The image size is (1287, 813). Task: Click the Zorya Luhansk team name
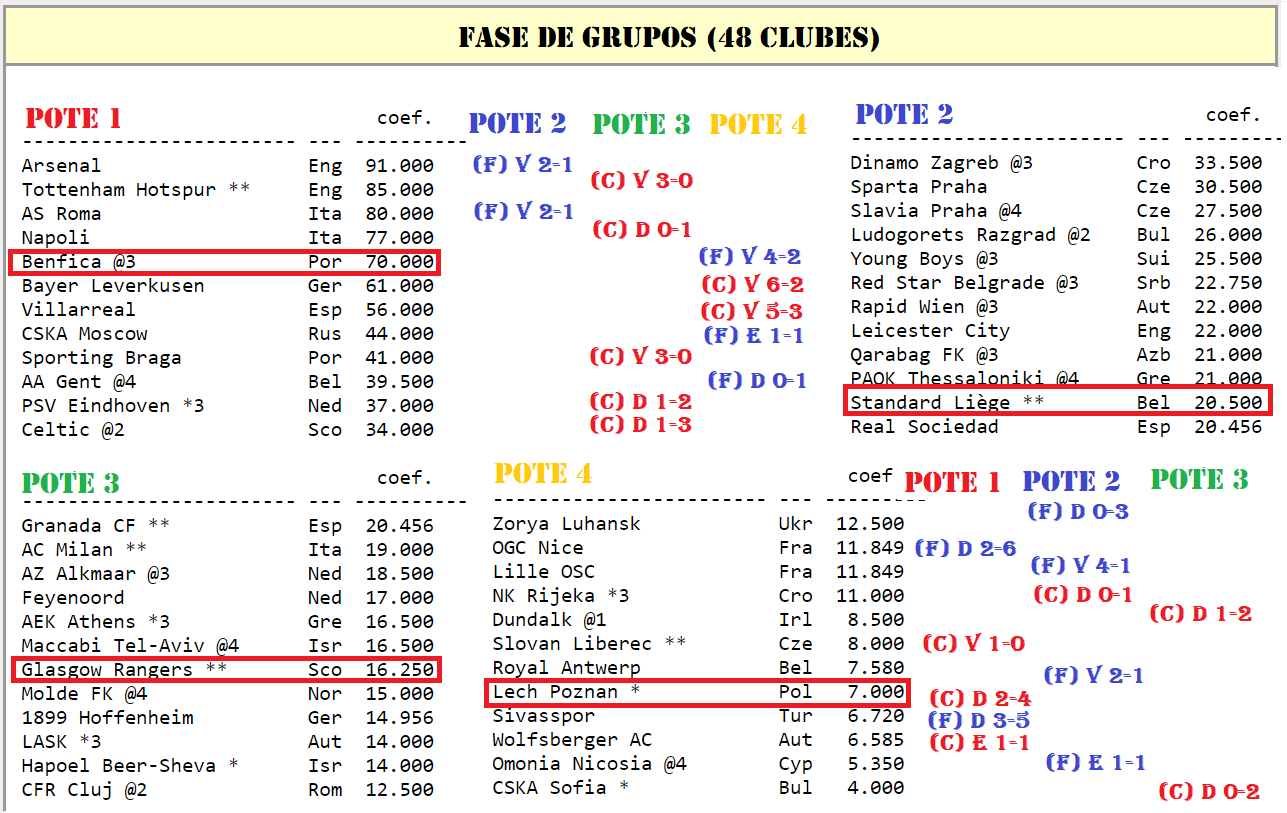click(566, 524)
